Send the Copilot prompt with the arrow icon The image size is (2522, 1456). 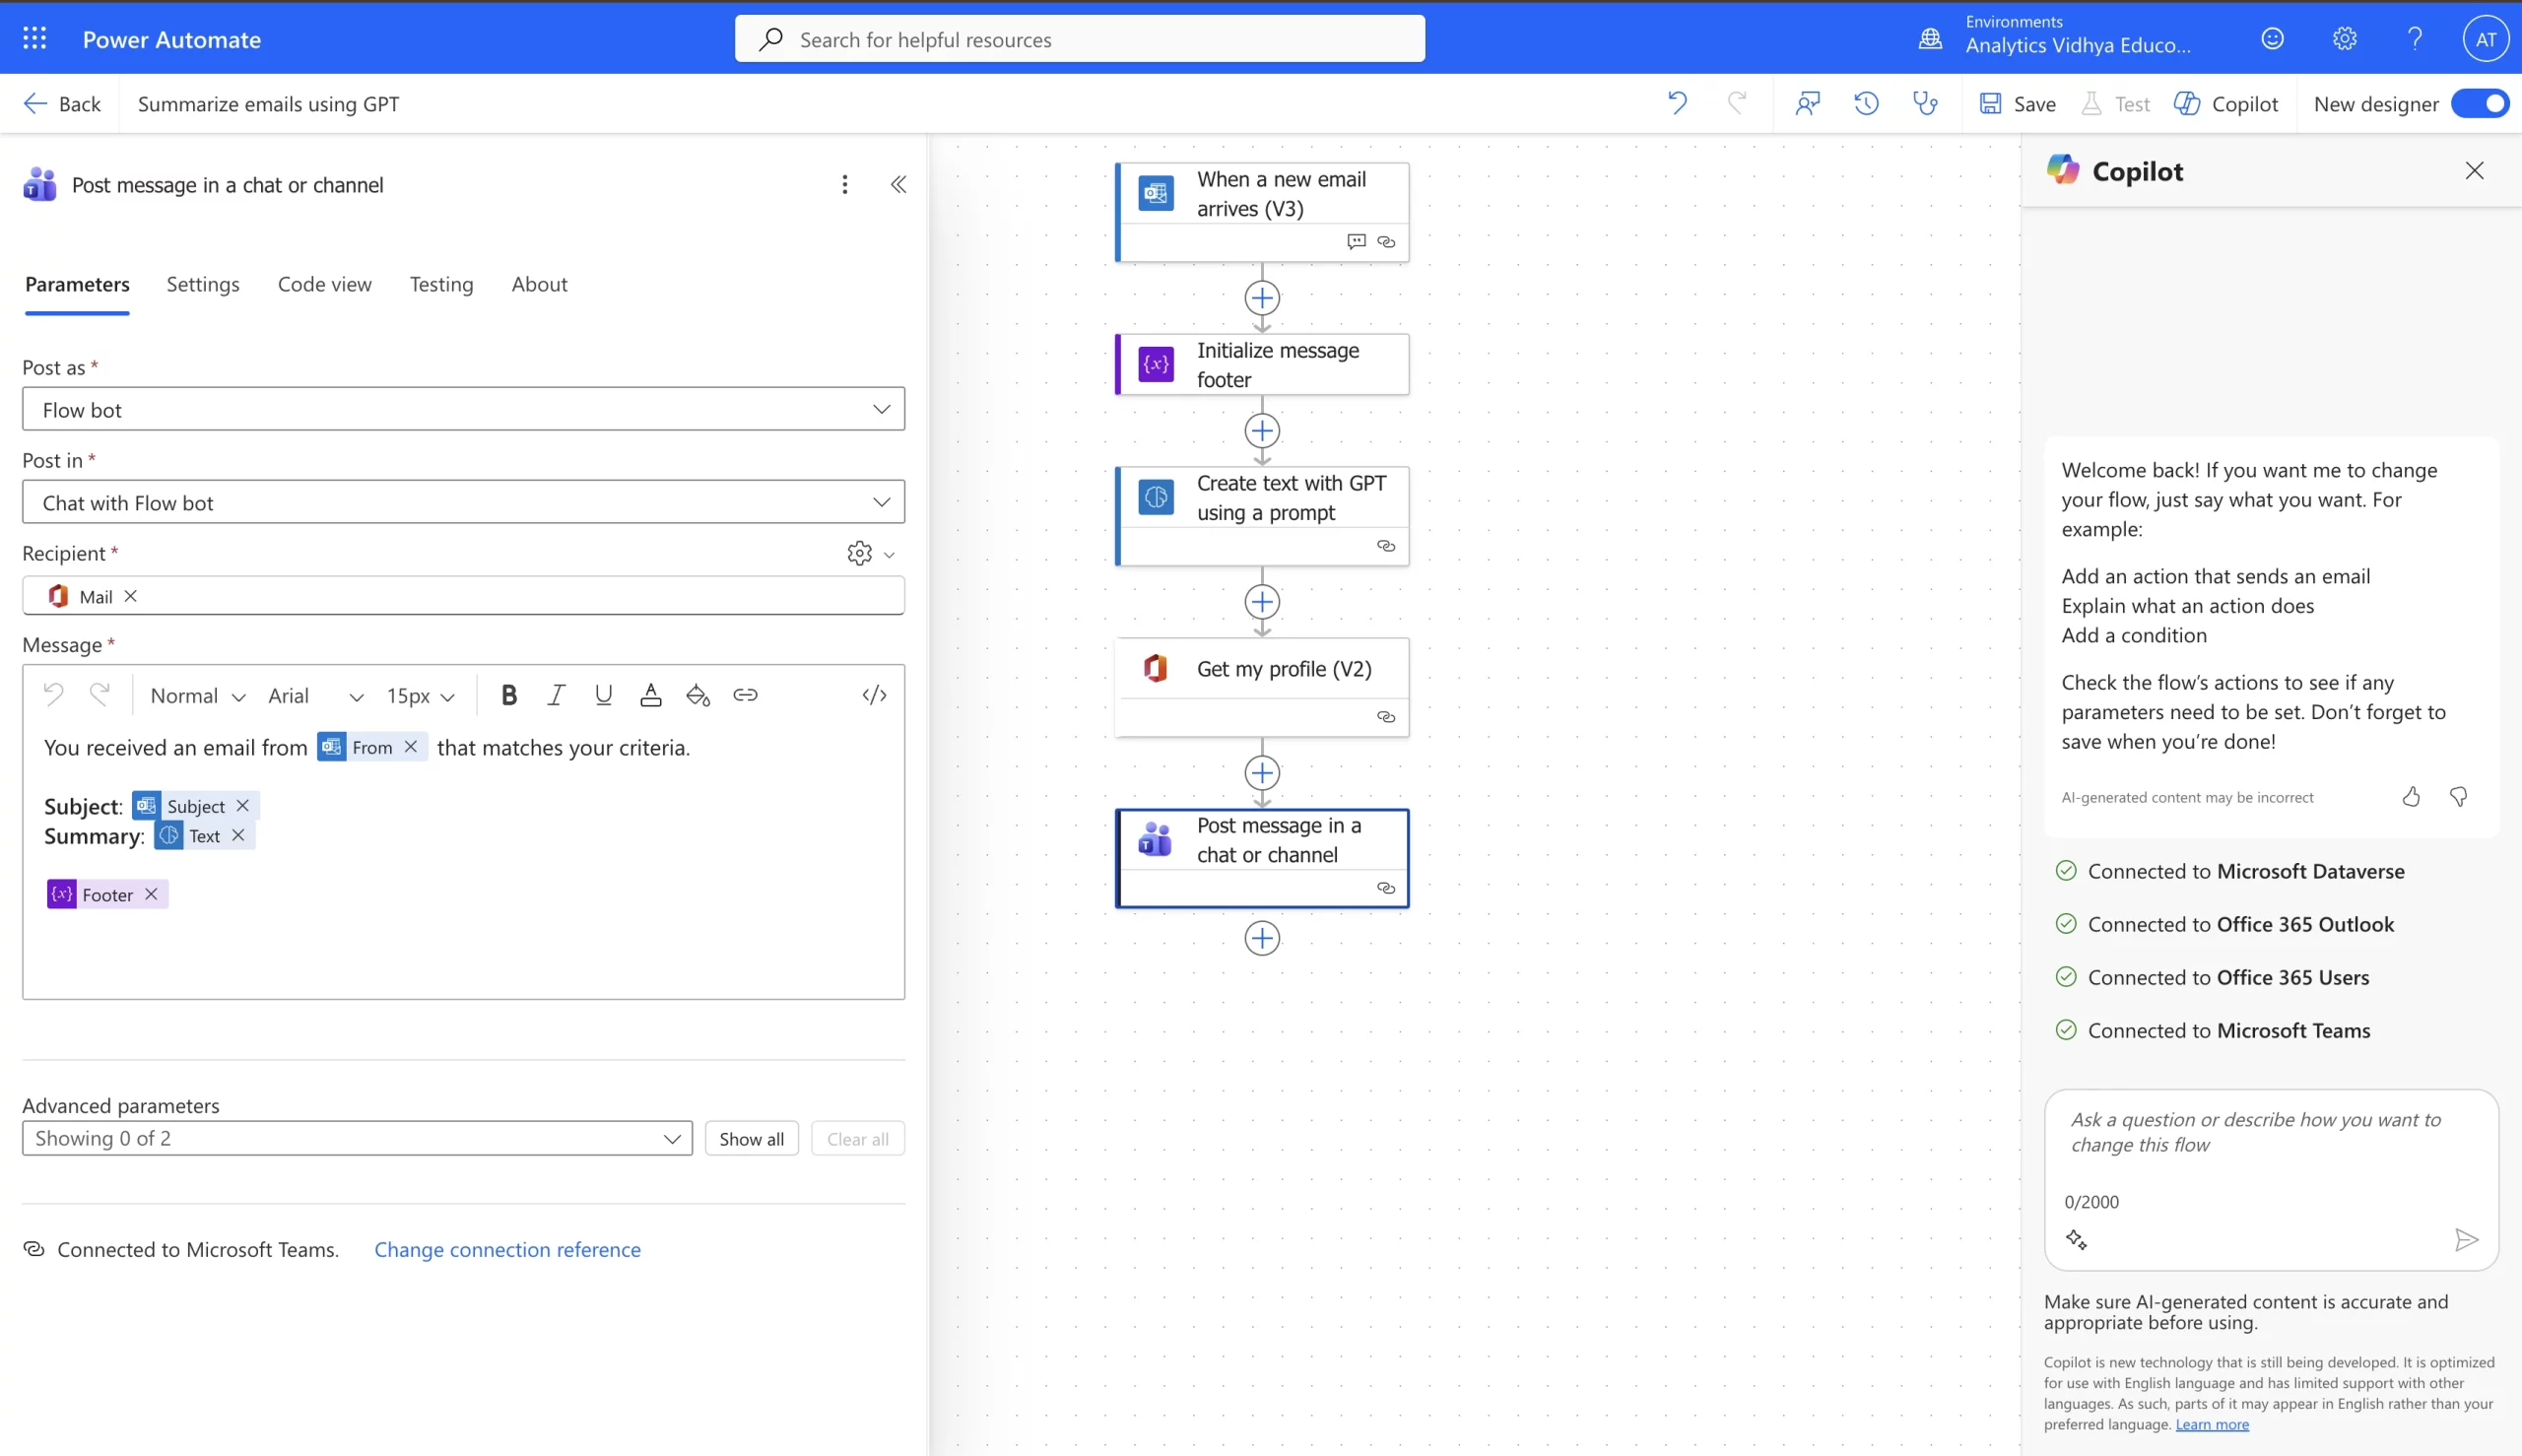[2467, 1241]
